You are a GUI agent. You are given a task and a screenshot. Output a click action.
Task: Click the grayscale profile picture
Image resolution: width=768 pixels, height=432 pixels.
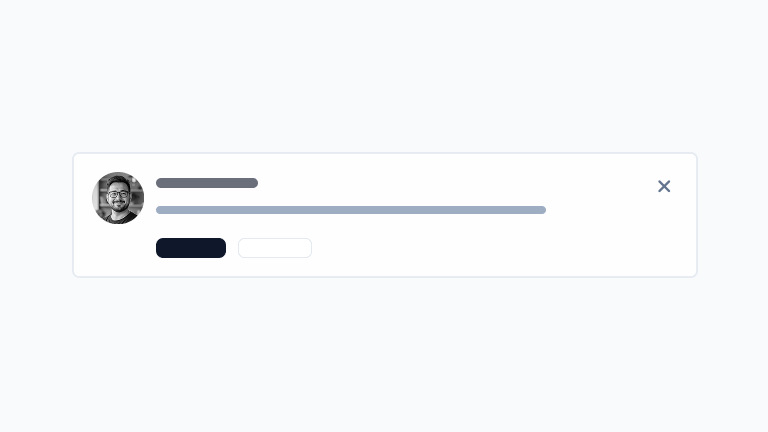coord(118,198)
